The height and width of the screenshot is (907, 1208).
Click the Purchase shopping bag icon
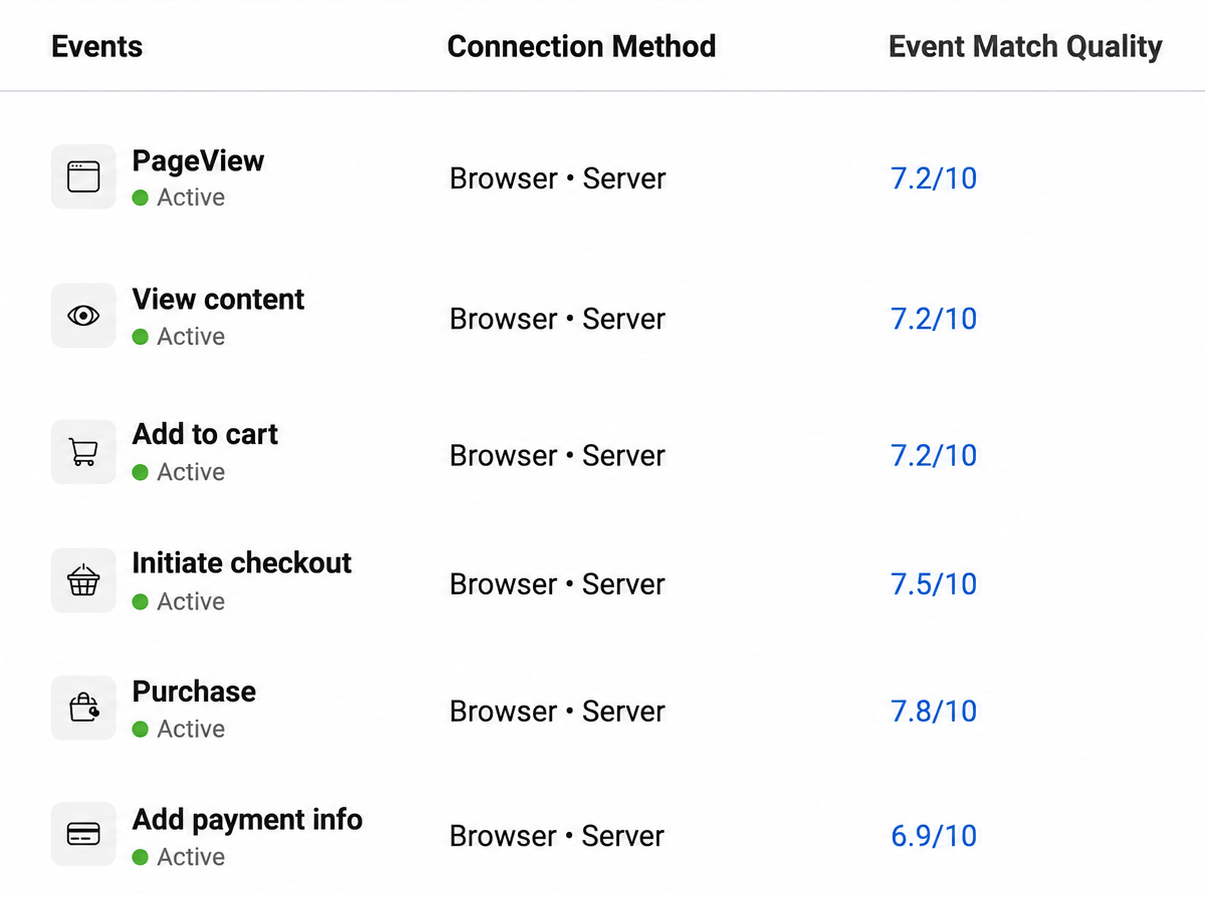(84, 708)
